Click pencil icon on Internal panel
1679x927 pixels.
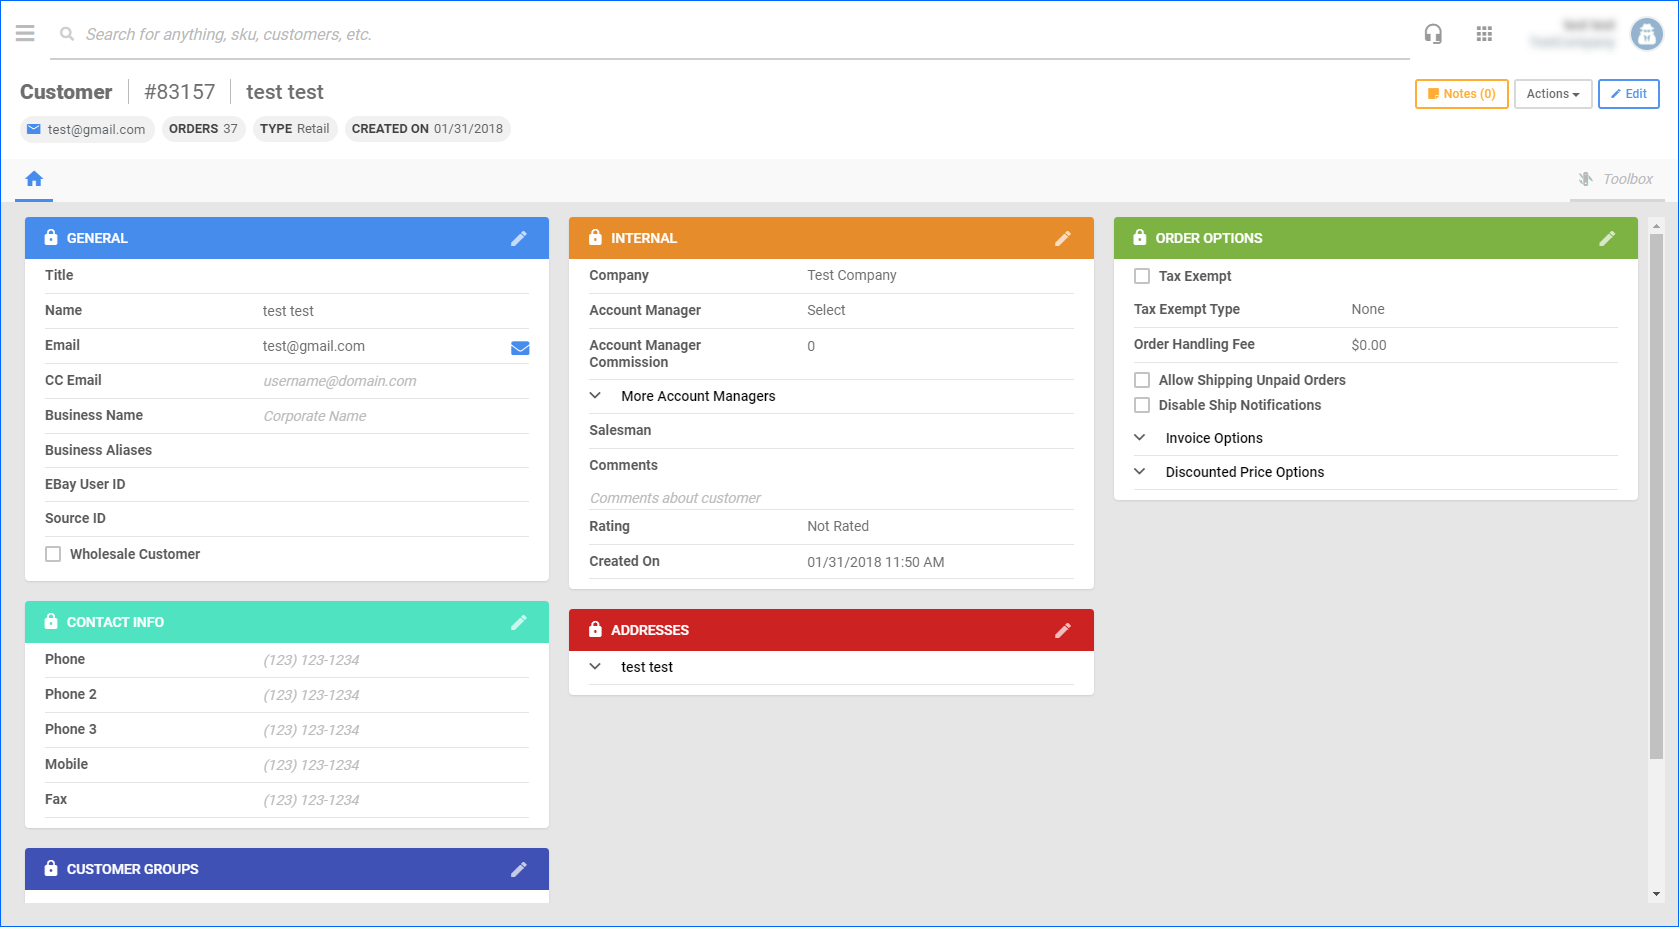coord(1063,238)
